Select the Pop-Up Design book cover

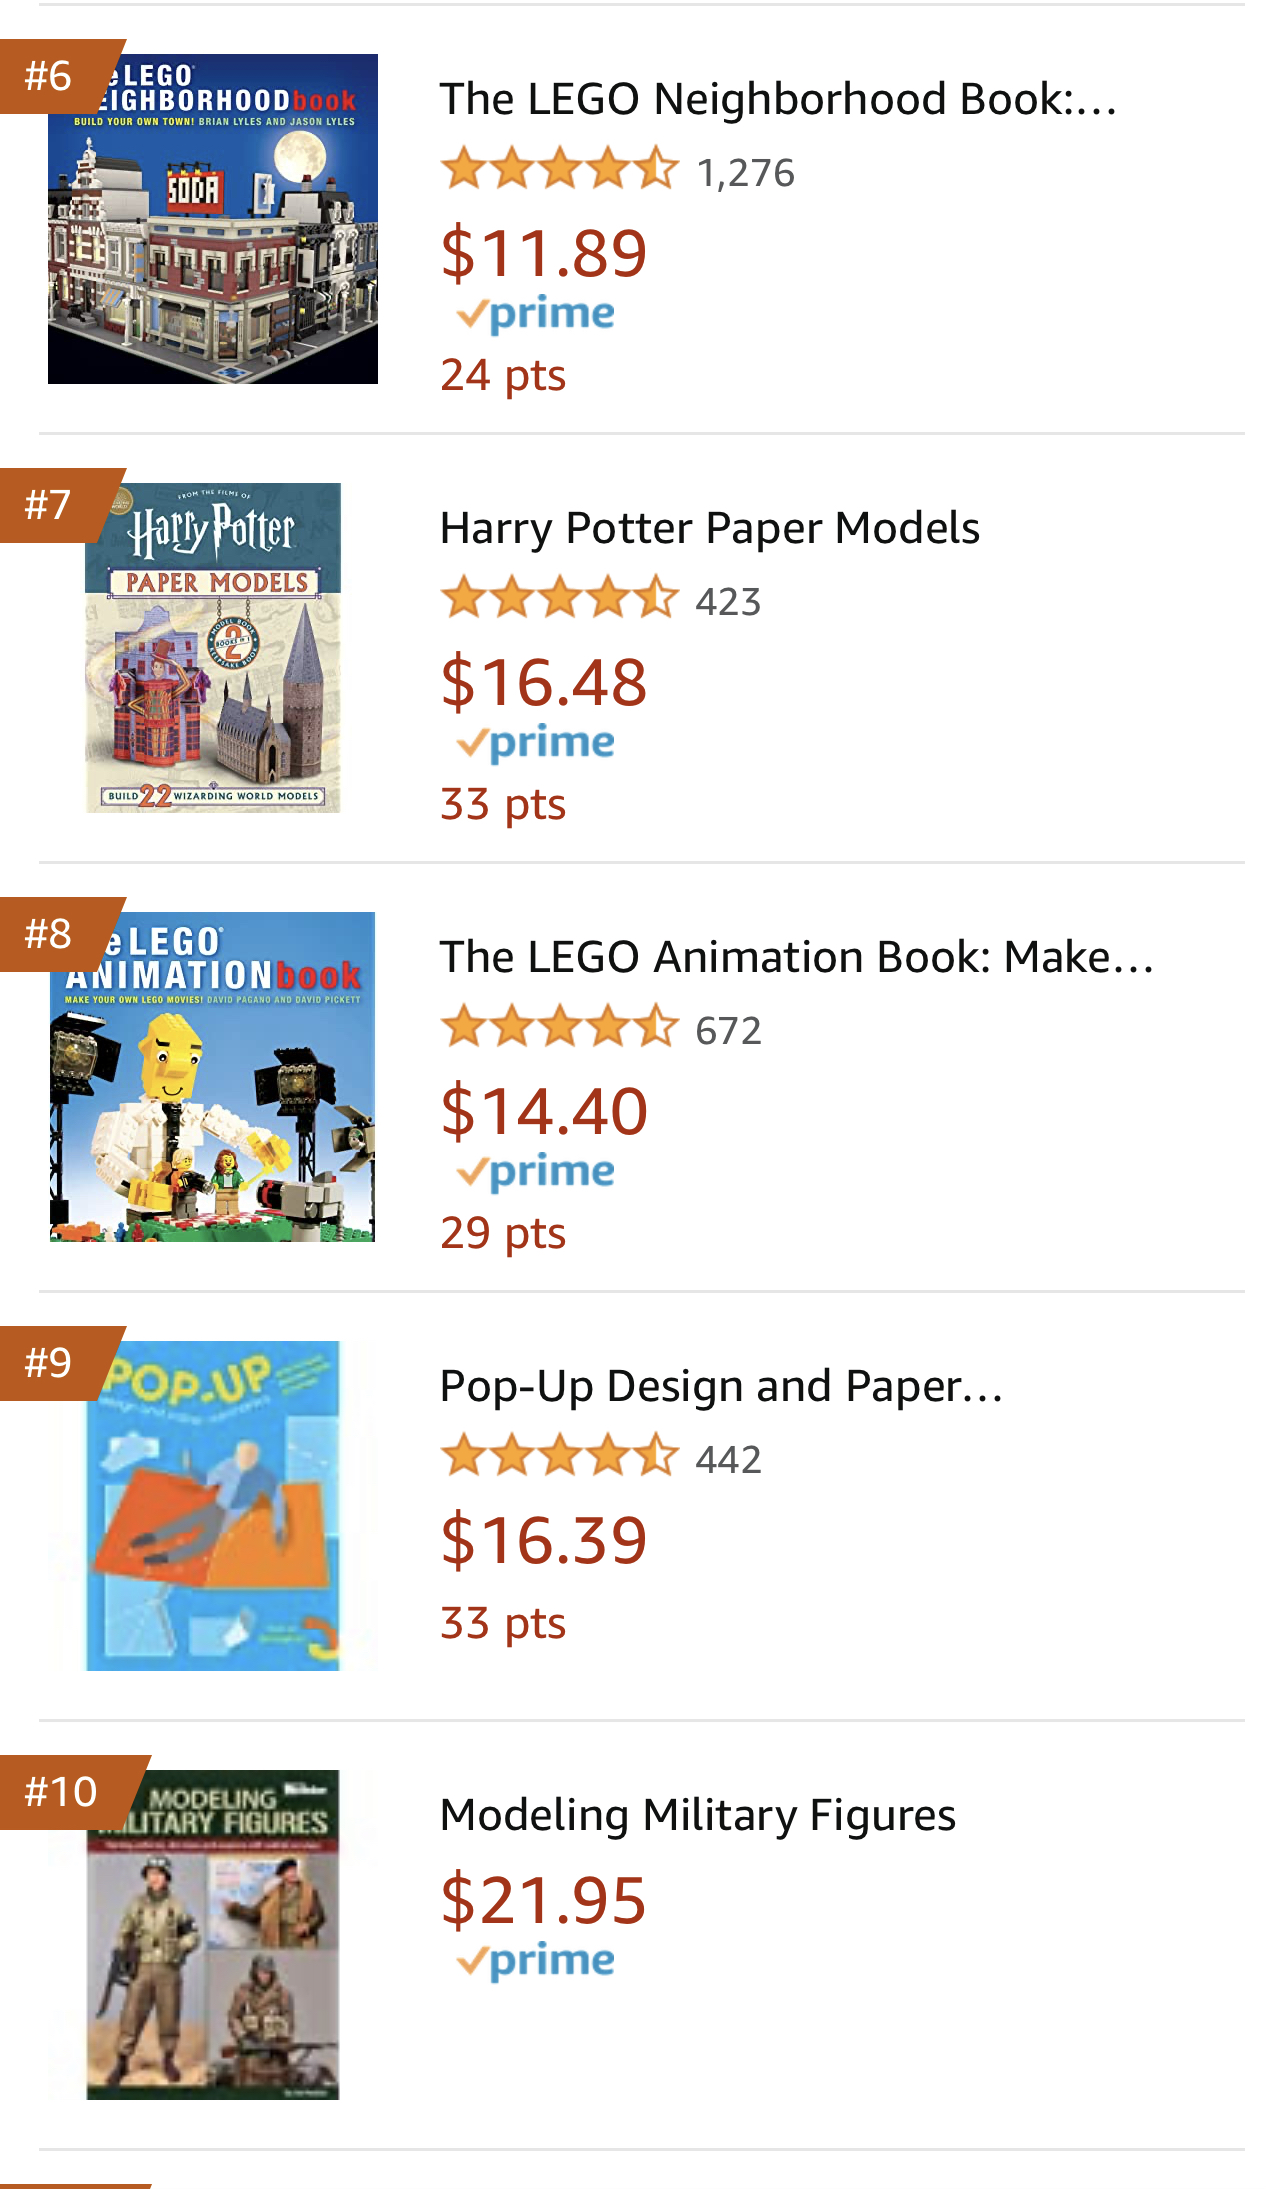(x=213, y=1506)
